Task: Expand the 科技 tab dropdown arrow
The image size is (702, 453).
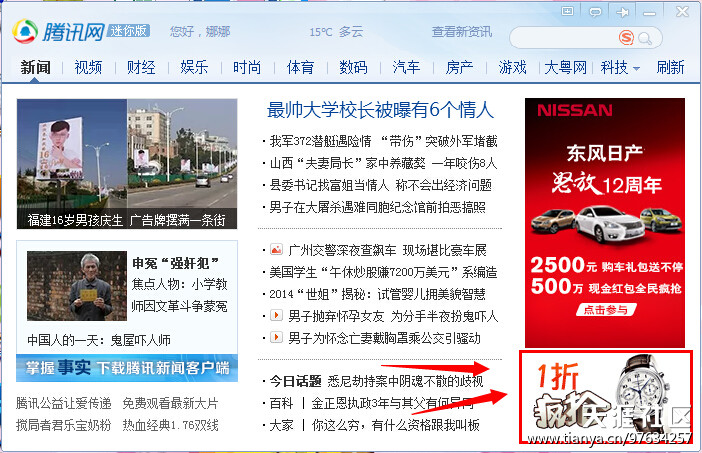Action: 636,68
